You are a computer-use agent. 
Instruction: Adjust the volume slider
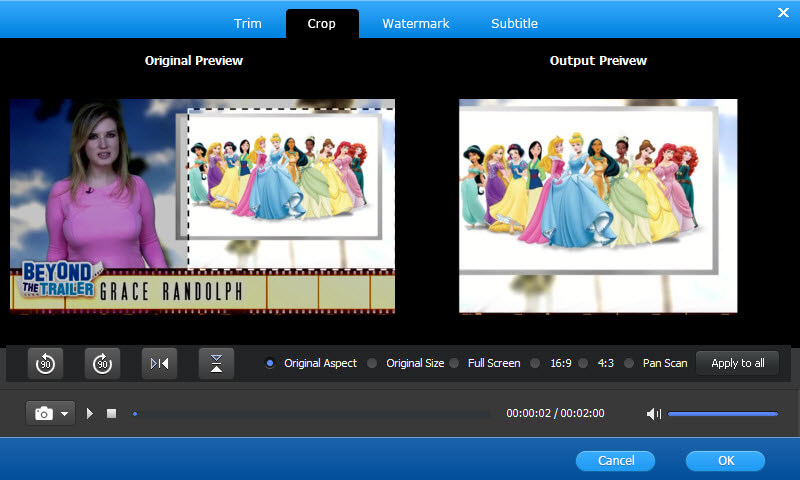(x=722, y=414)
